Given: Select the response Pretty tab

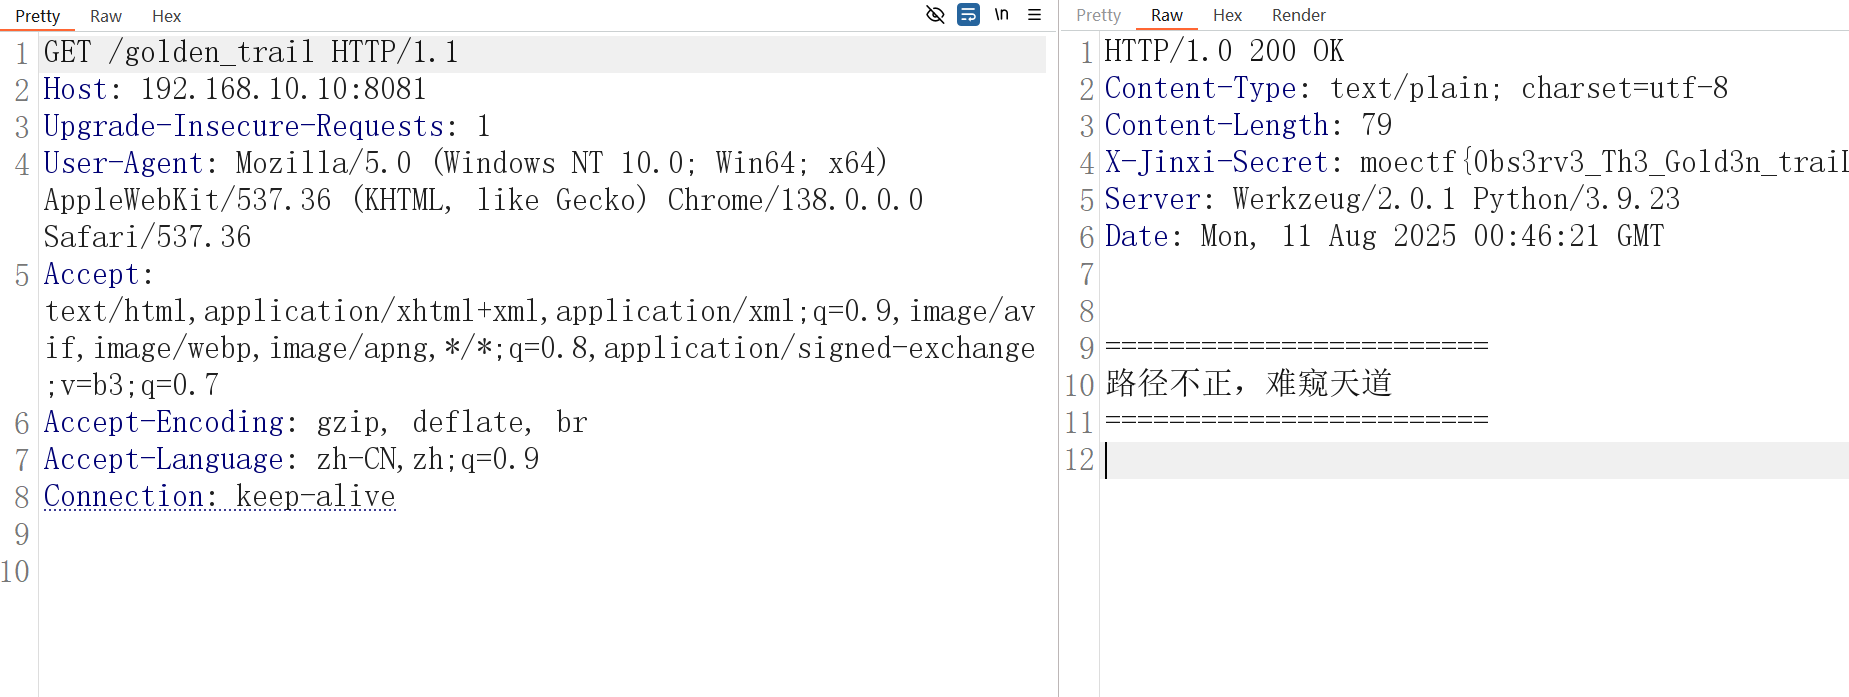Looking at the screenshot, I should (1098, 15).
